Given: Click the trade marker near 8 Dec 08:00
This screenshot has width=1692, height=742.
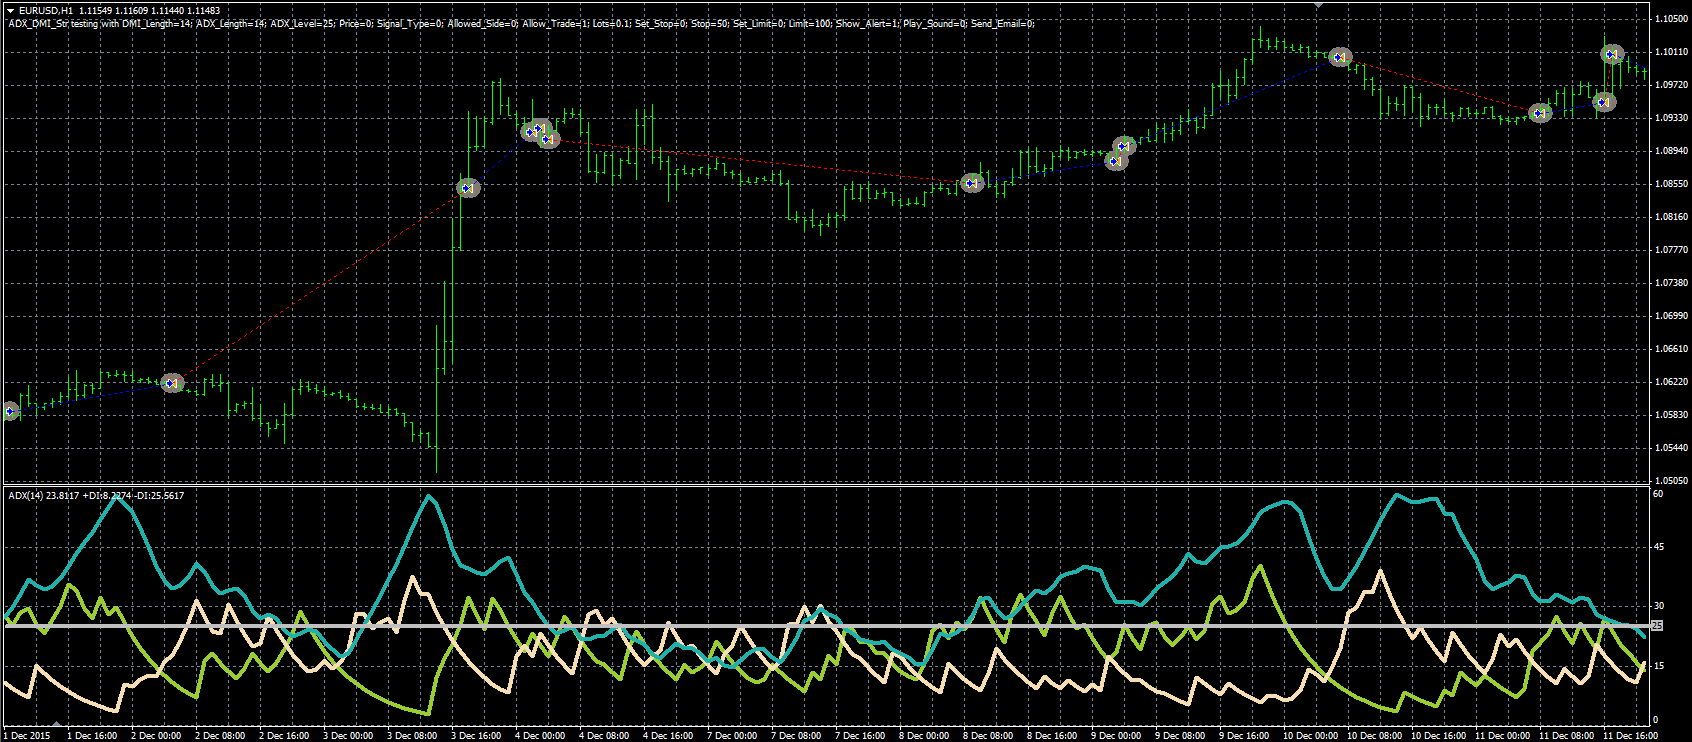Looking at the screenshot, I should point(972,183).
